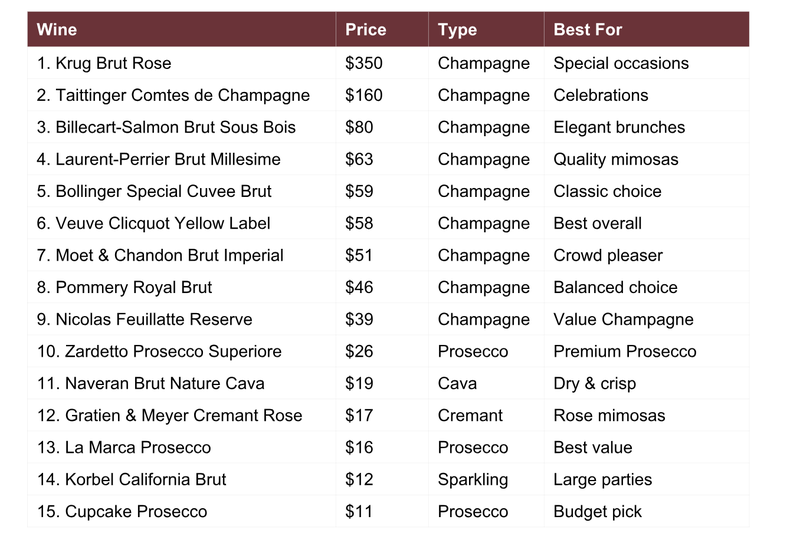Click the Best overall cell

pyautogui.click(x=597, y=223)
